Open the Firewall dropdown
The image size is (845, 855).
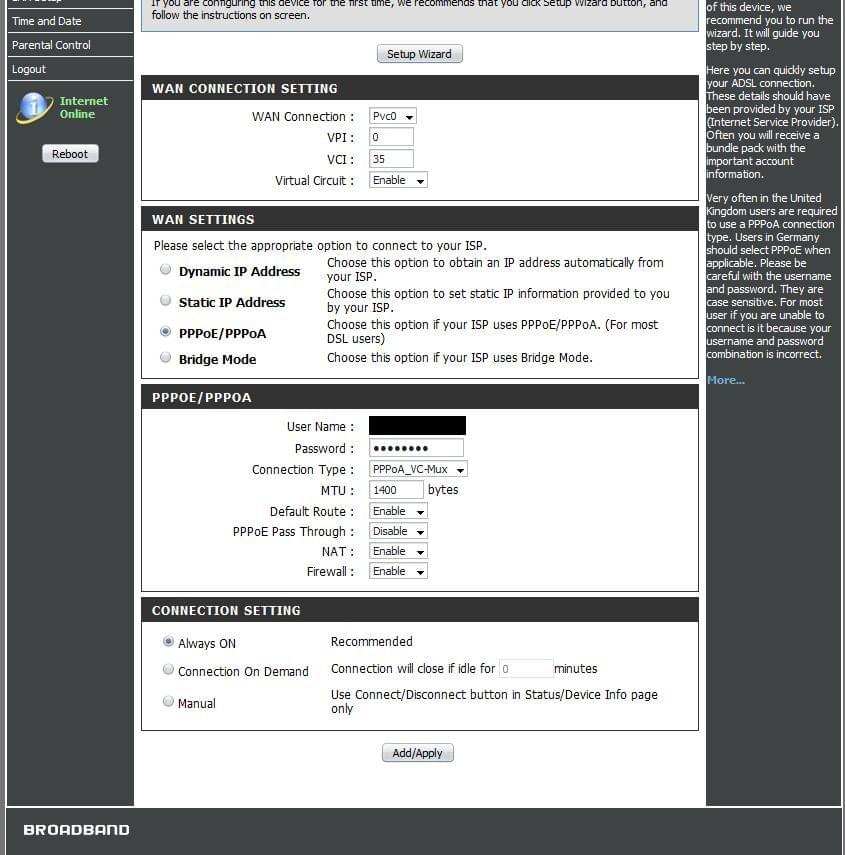point(398,571)
